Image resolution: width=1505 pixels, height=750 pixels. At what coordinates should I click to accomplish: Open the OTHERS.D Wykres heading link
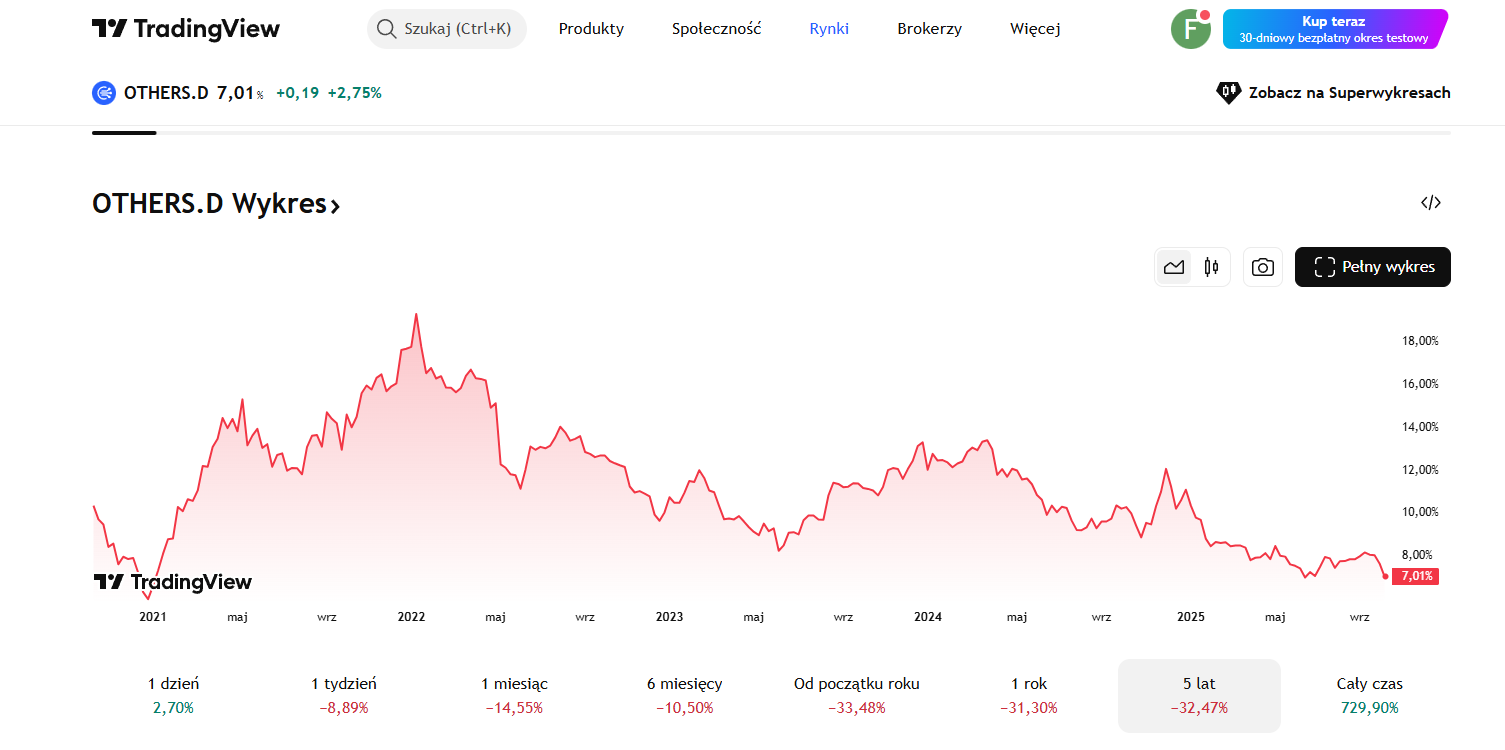click(216, 204)
